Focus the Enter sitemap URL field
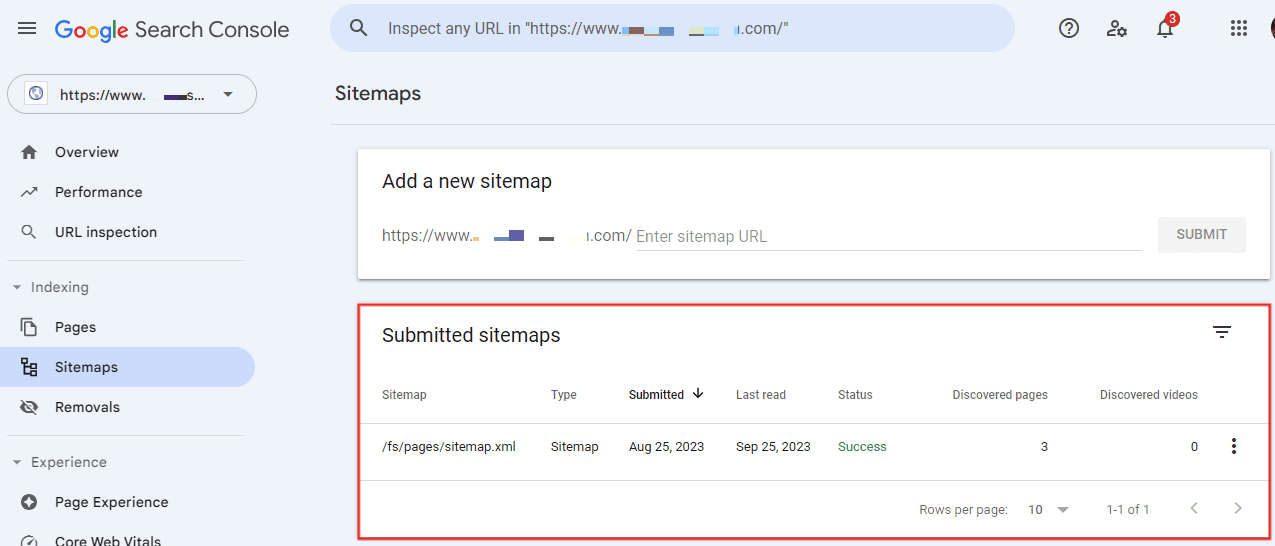Viewport: 1275px width, 546px height. coord(889,237)
